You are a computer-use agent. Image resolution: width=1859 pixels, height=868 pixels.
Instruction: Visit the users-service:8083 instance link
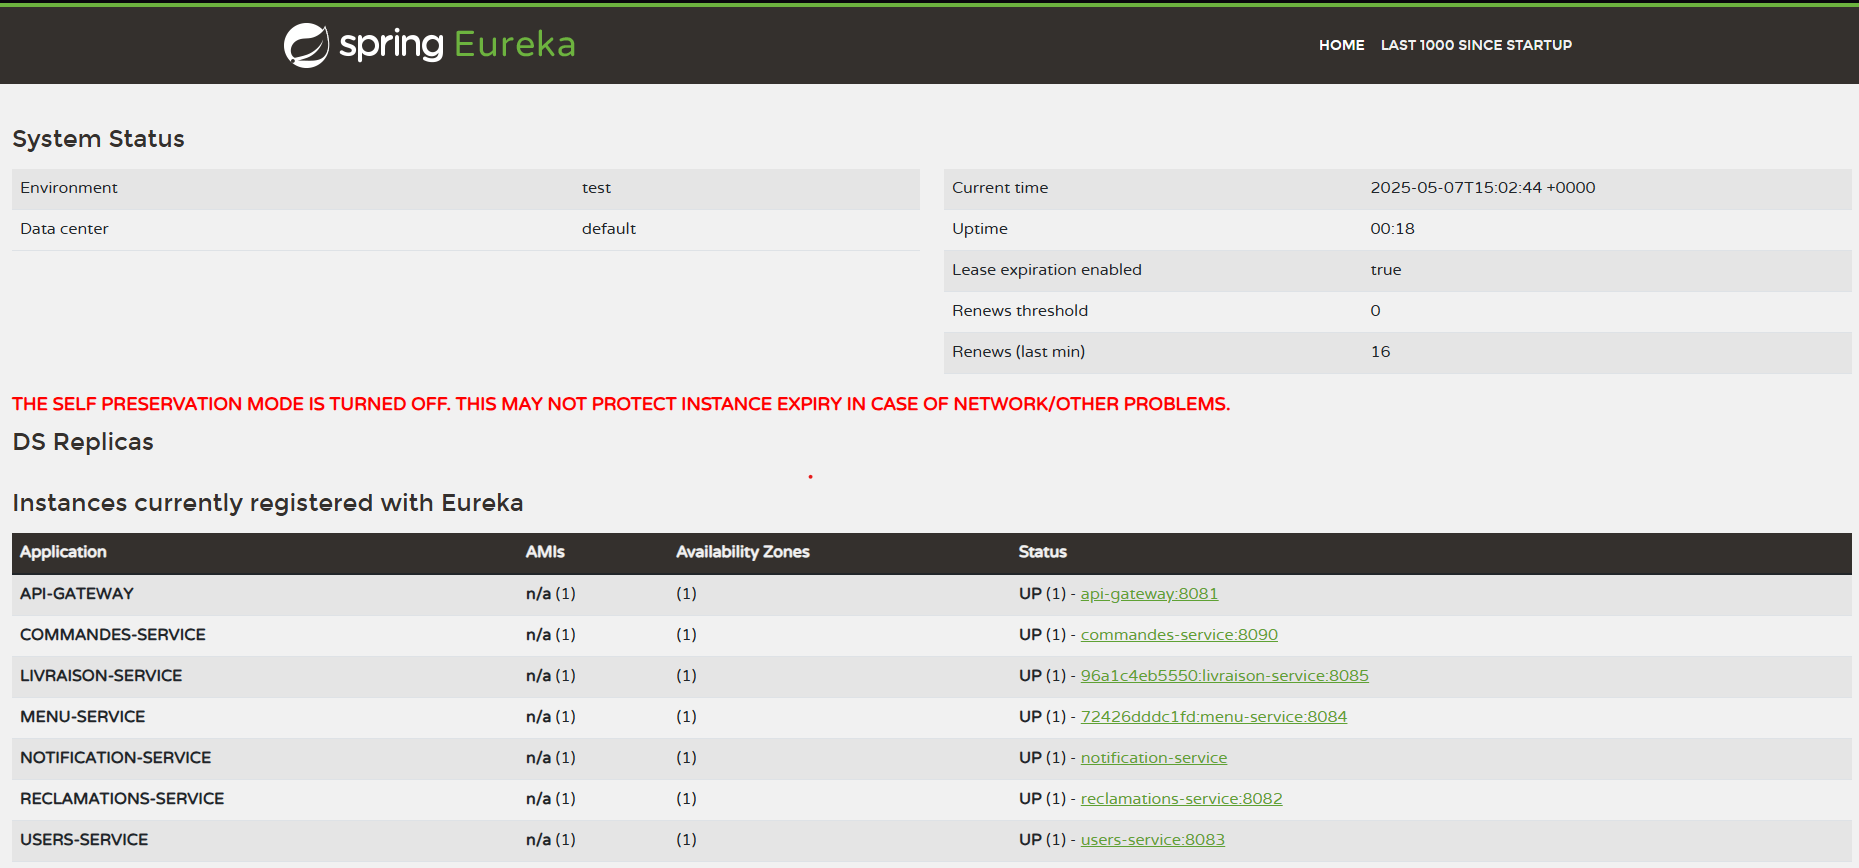point(1152,840)
